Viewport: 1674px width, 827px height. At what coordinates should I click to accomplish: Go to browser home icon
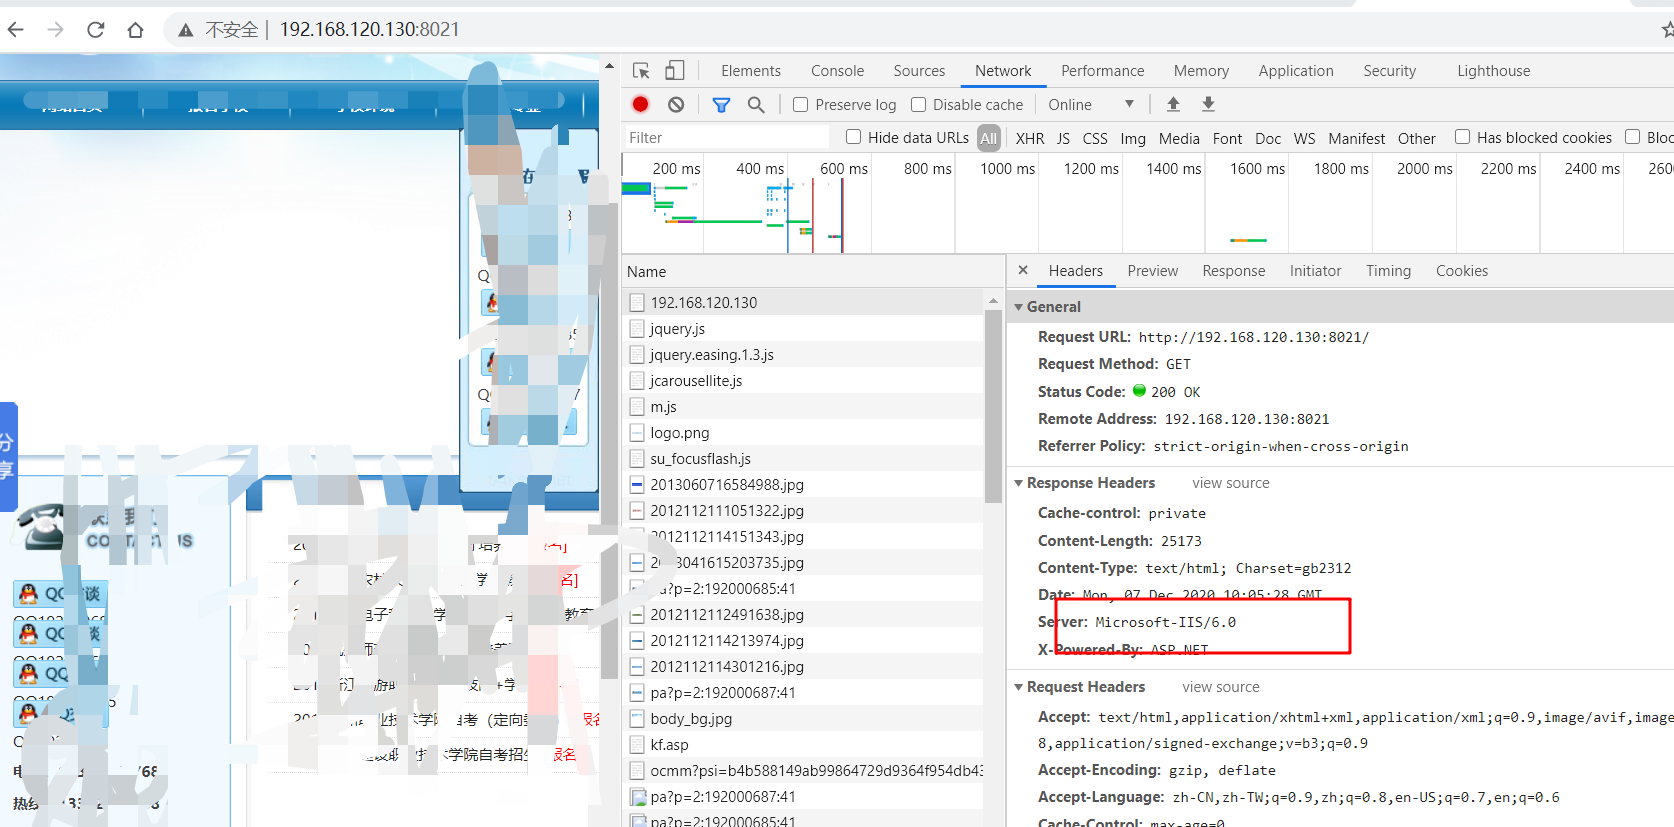[x=136, y=30]
